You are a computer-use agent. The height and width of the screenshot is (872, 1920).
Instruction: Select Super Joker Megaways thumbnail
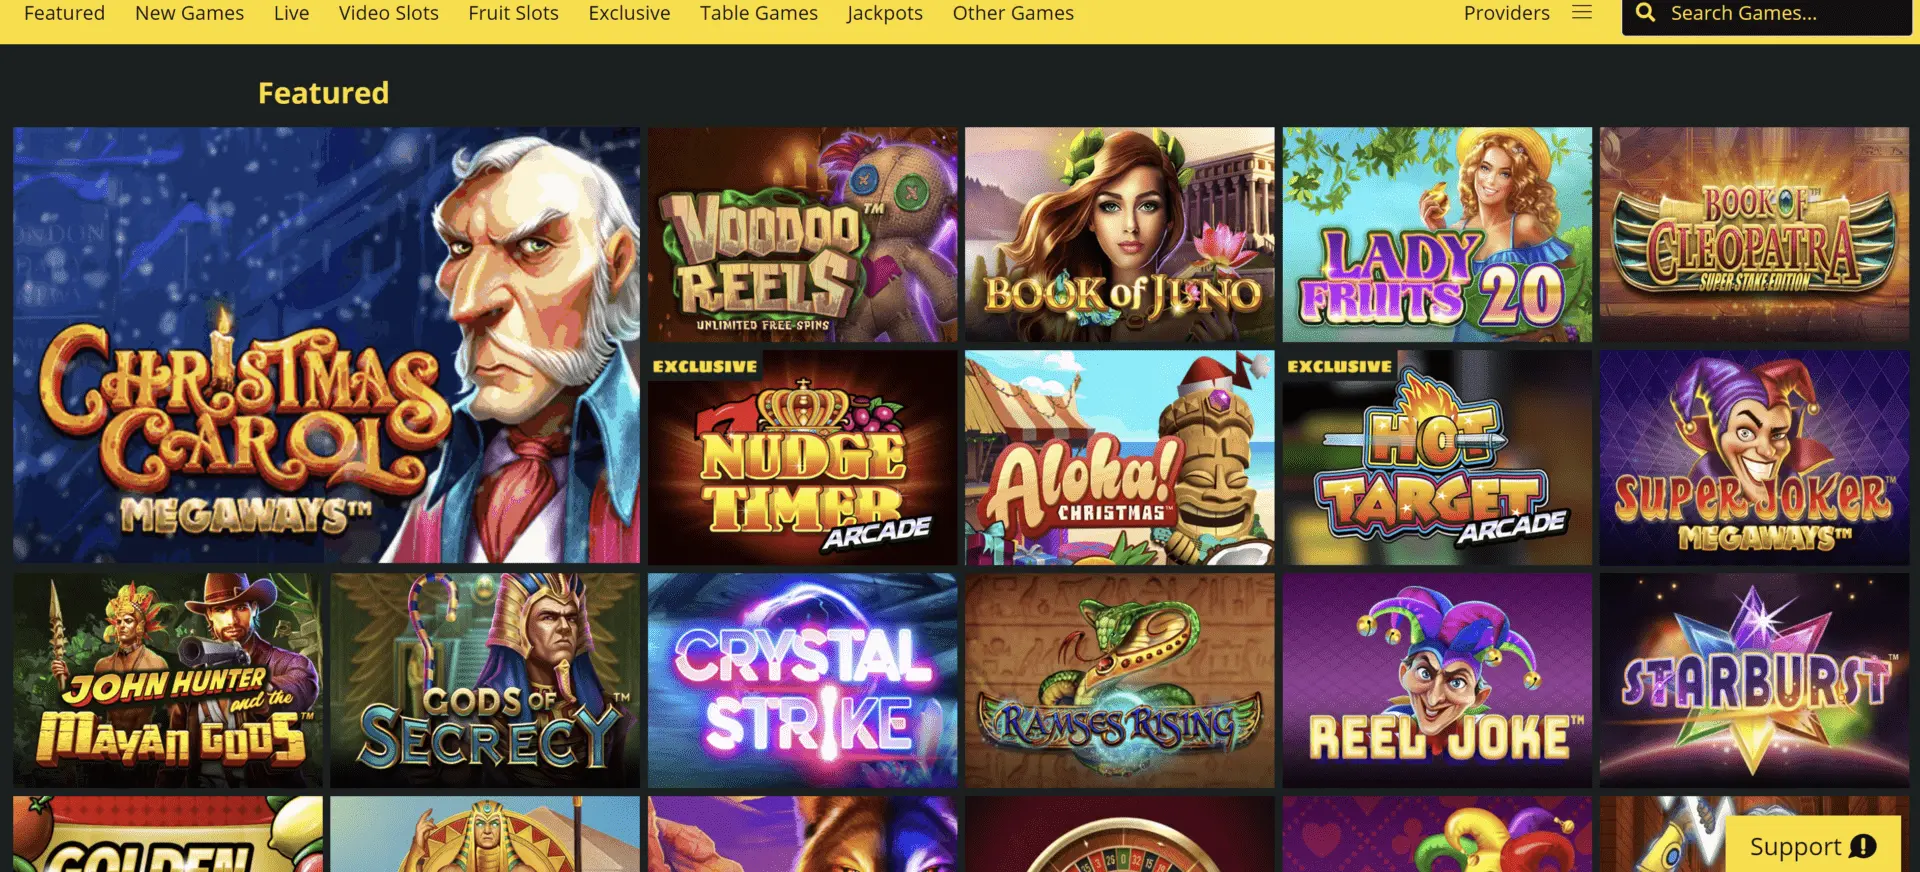[1754, 457]
